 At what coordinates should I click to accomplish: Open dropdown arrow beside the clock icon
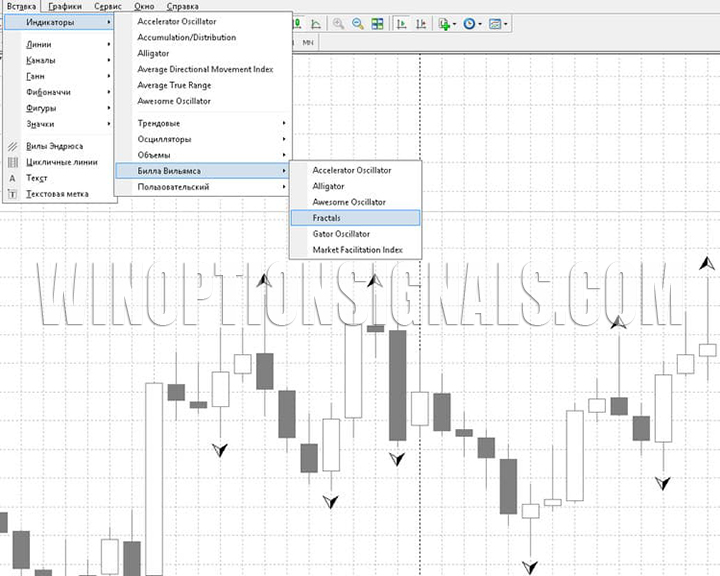(x=480, y=24)
